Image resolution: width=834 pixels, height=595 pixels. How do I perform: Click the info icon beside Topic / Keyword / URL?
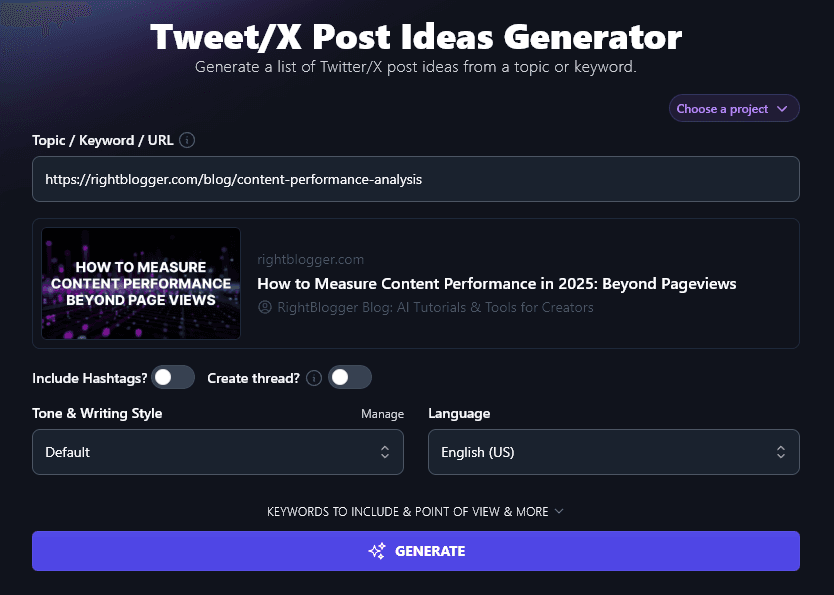187,140
